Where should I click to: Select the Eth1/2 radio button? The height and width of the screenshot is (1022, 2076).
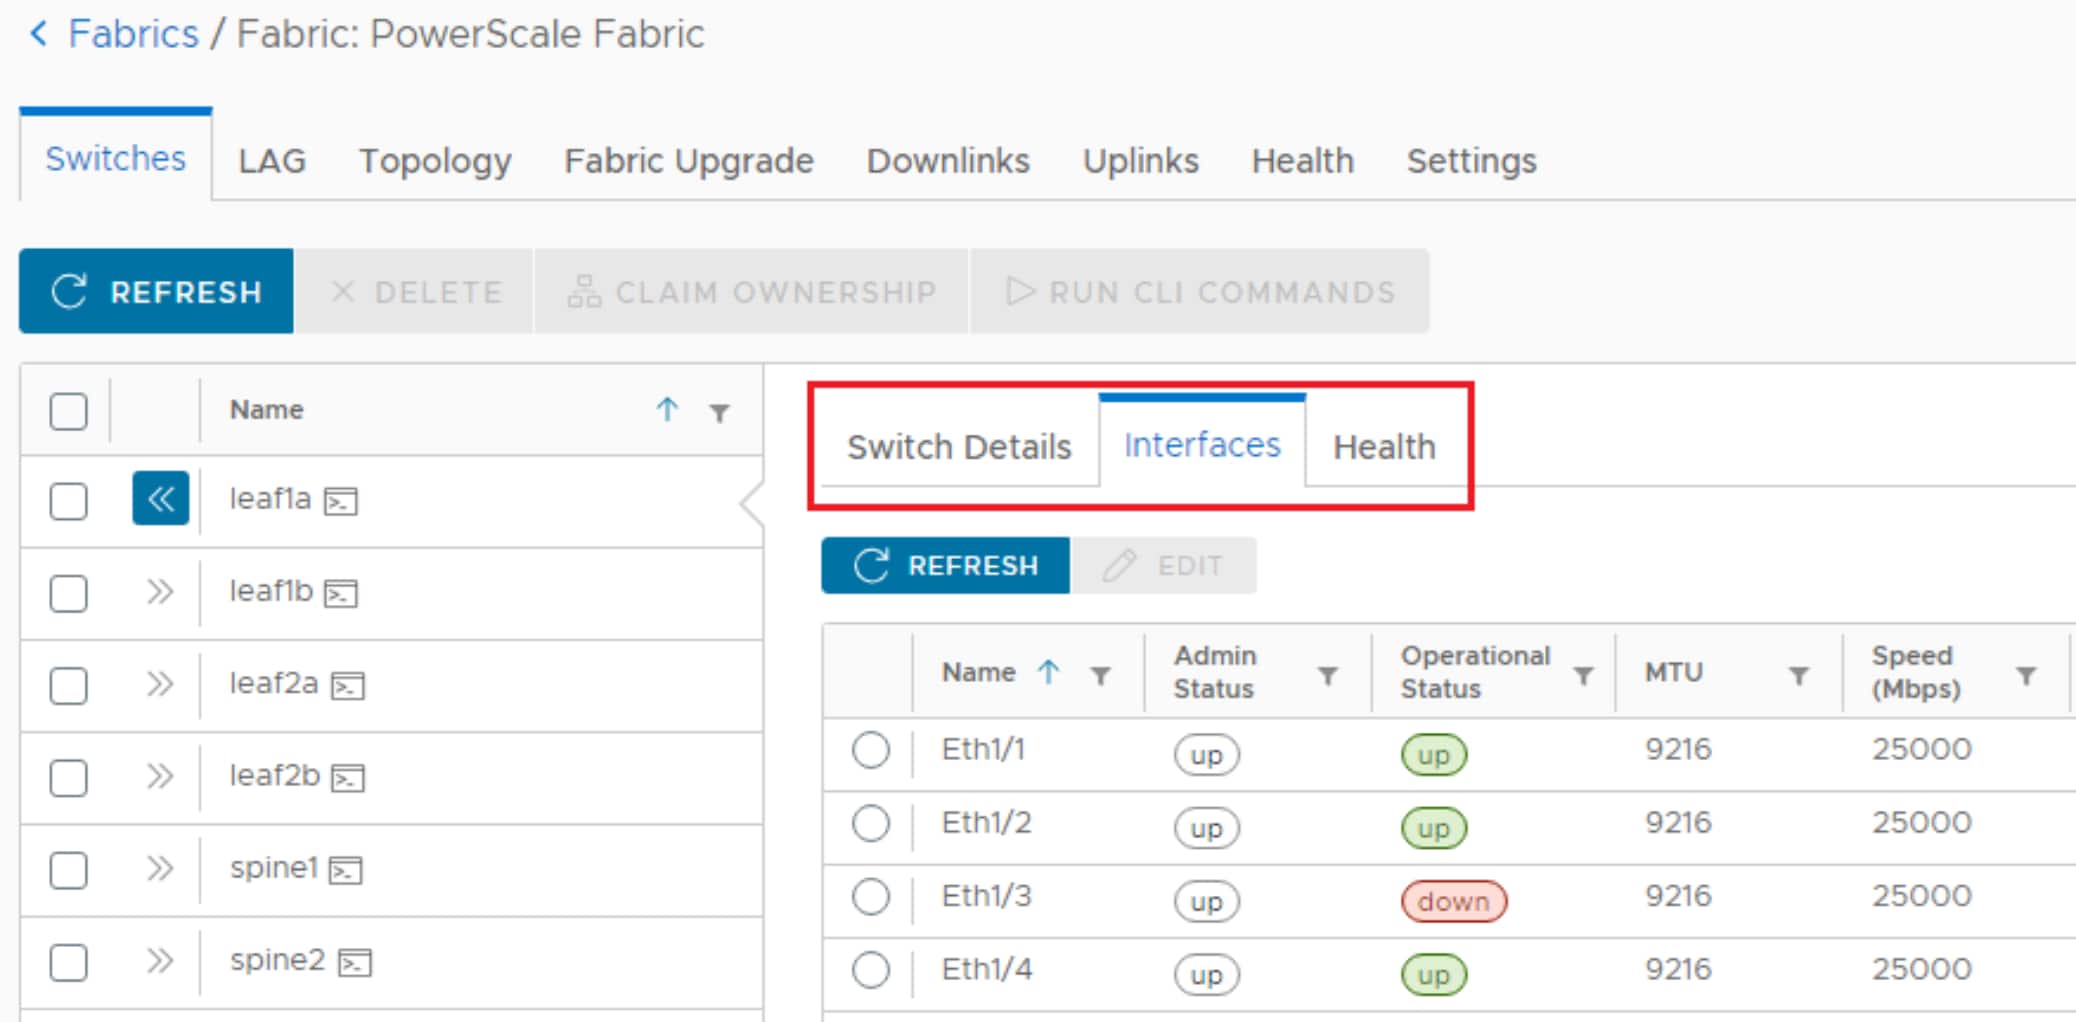(x=871, y=824)
